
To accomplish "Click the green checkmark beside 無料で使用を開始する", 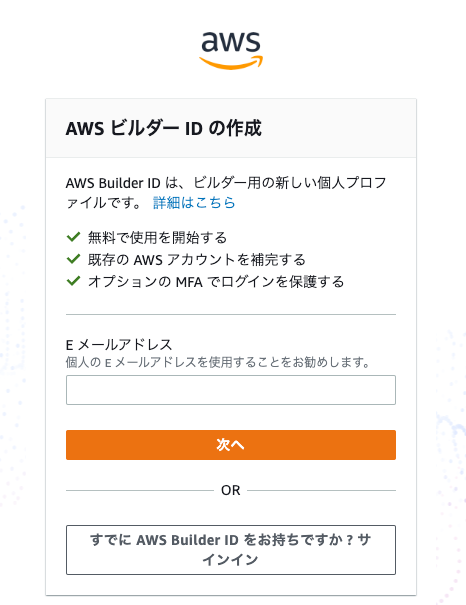I will pos(73,237).
